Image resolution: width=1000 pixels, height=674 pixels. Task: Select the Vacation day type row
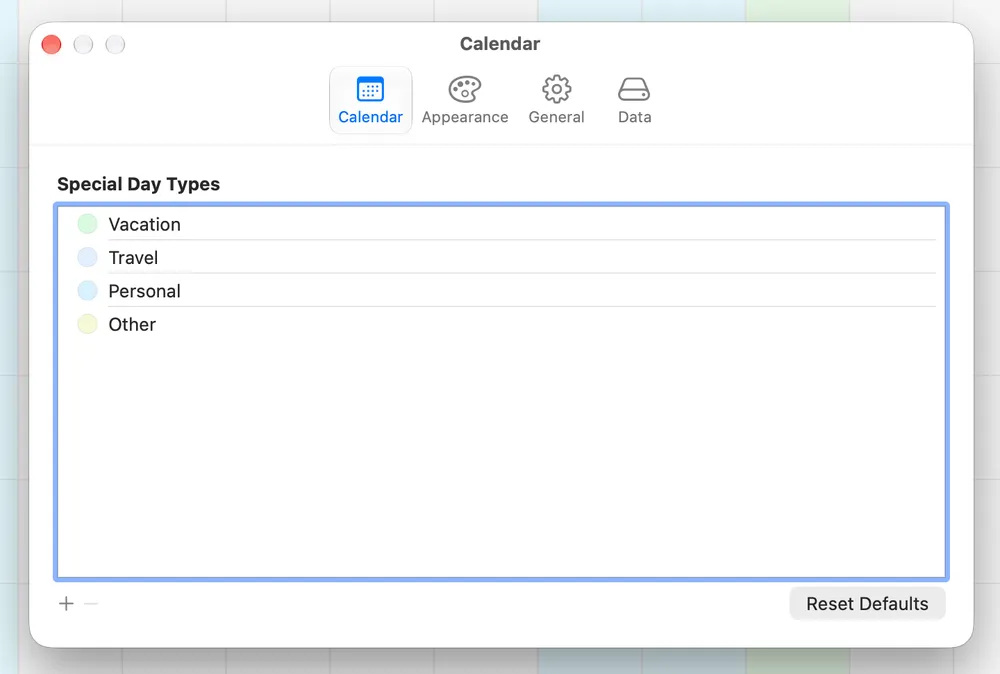[501, 224]
